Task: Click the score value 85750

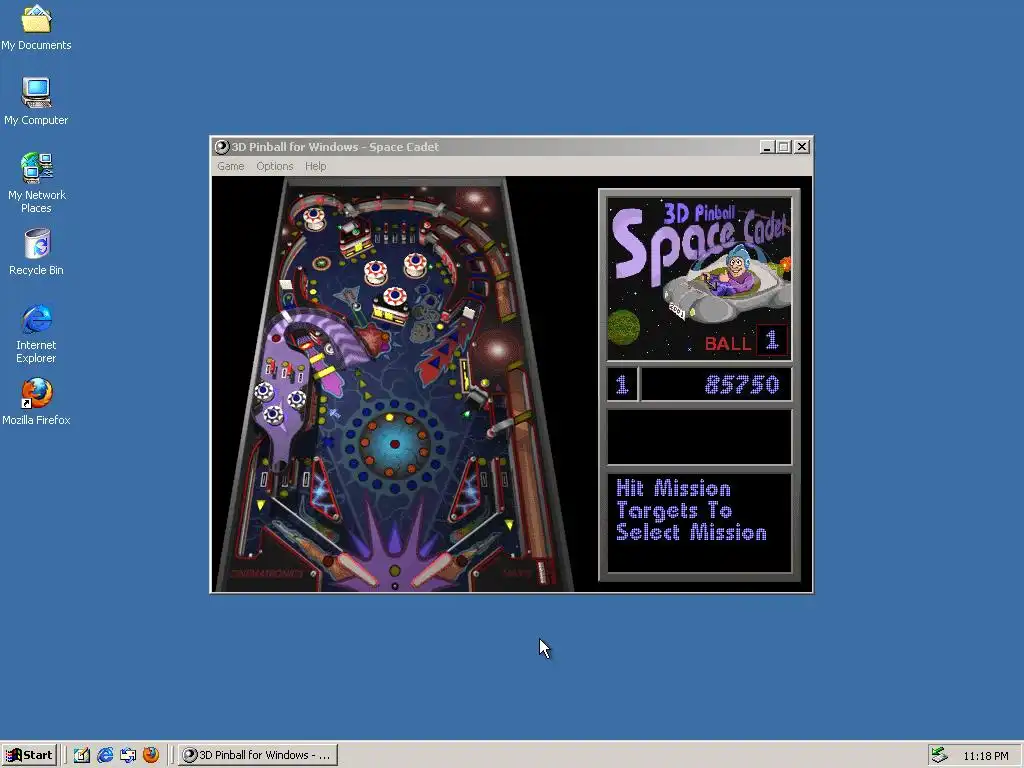Action: [x=742, y=385]
